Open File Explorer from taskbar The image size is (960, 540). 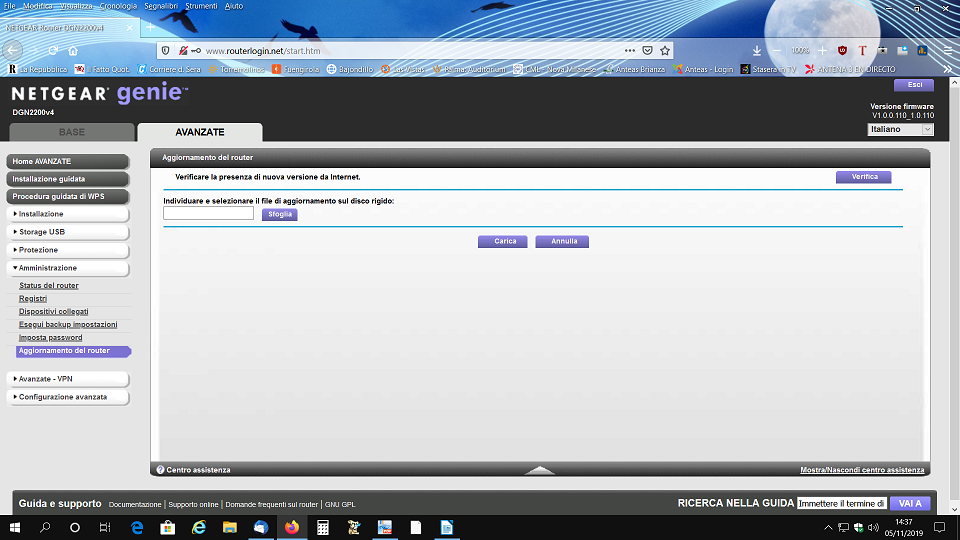(x=230, y=527)
